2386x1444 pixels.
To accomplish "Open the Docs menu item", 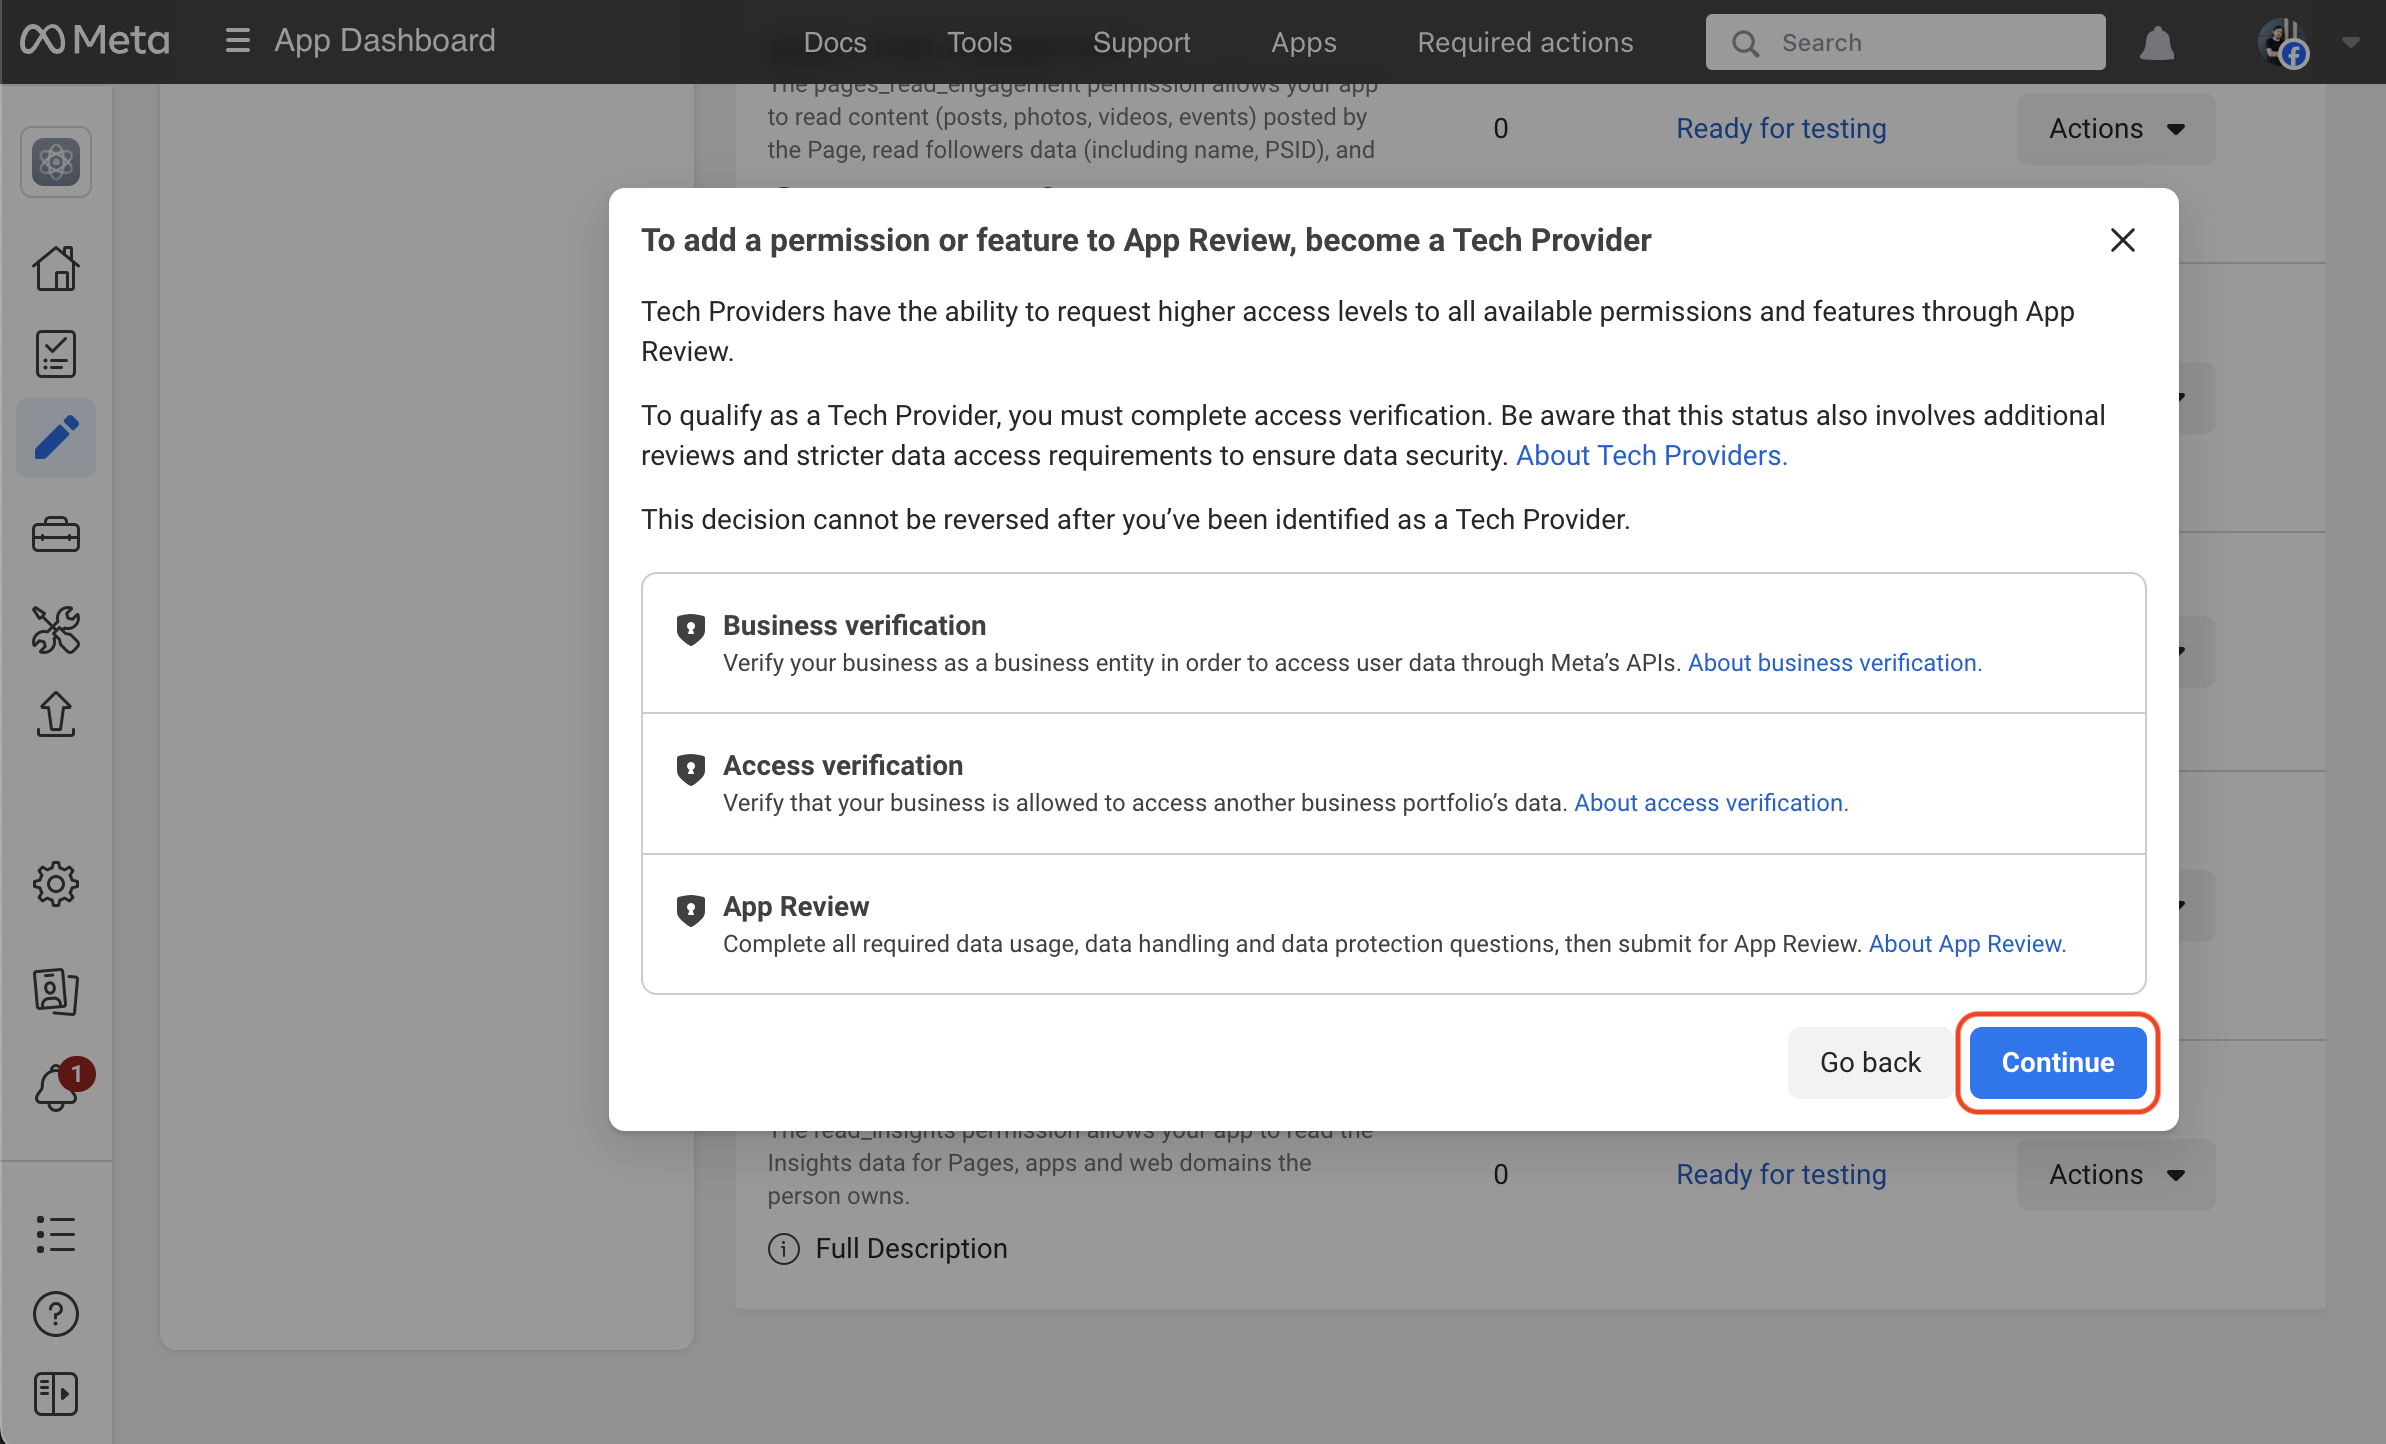I will 835,42.
